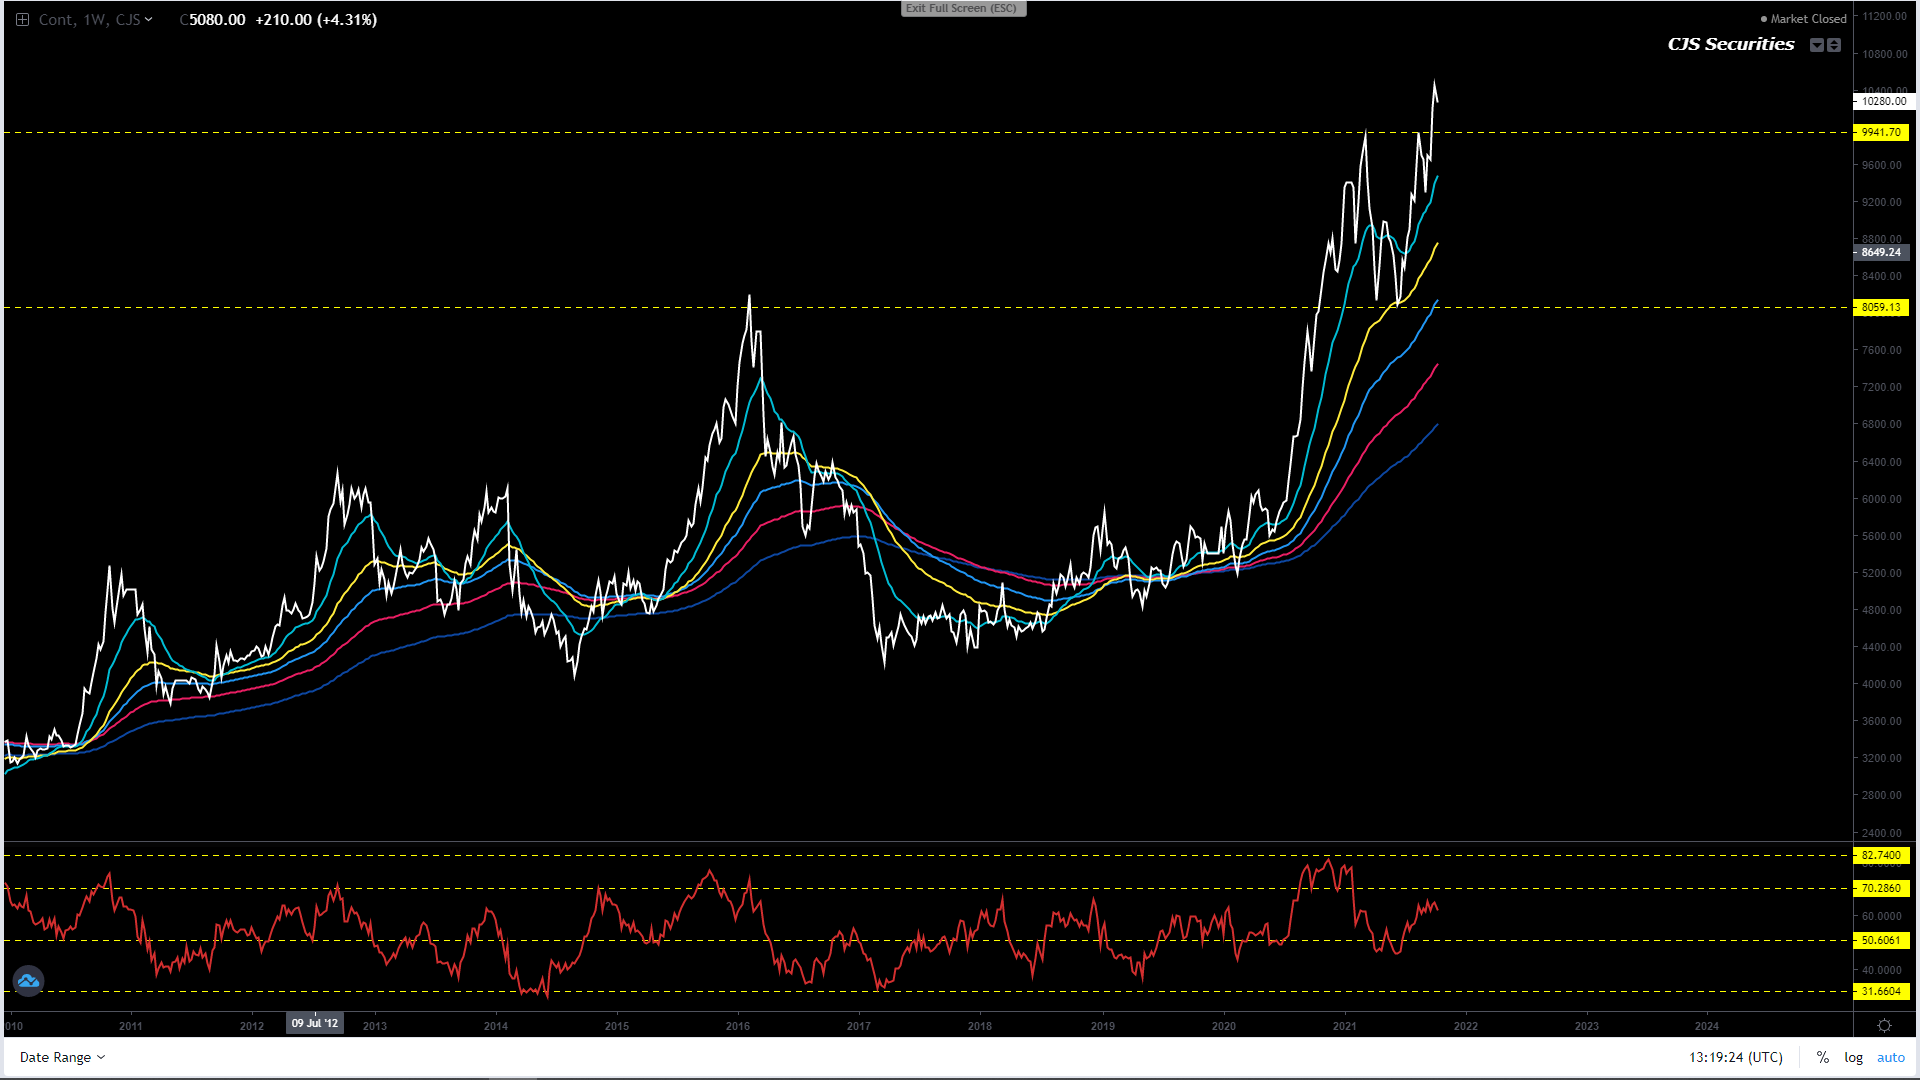Screen dimensions: 1920x1080
Task: Expand the Cont, 1W, CJS legend dropdown
Action: tap(149, 19)
